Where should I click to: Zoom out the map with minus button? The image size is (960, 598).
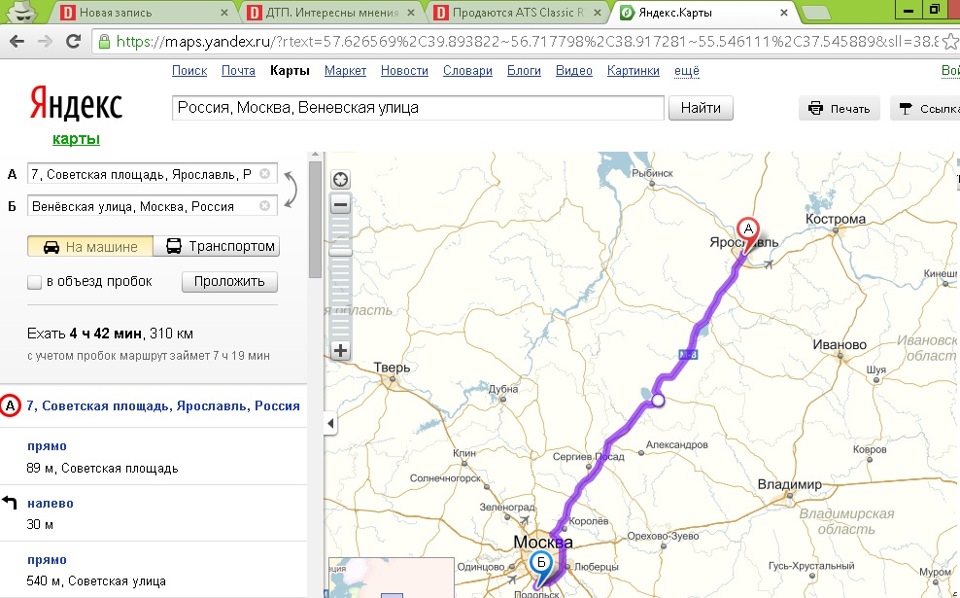coord(340,204)
